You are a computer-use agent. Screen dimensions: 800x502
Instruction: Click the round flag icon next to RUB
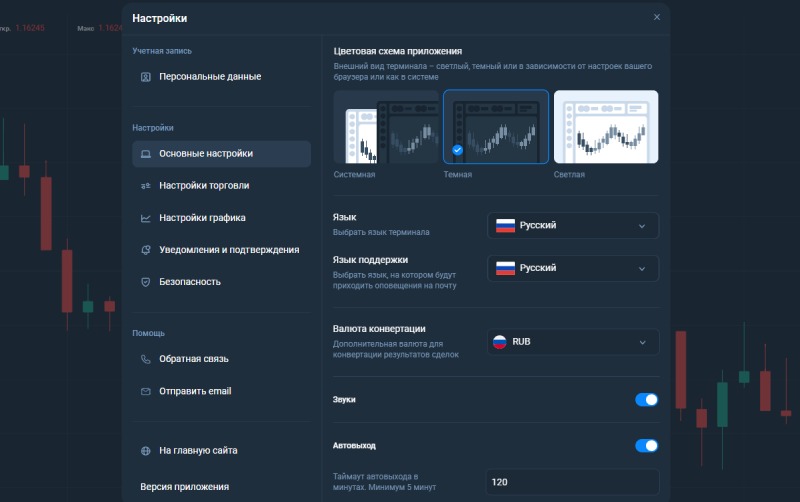[x=499, y=342]
